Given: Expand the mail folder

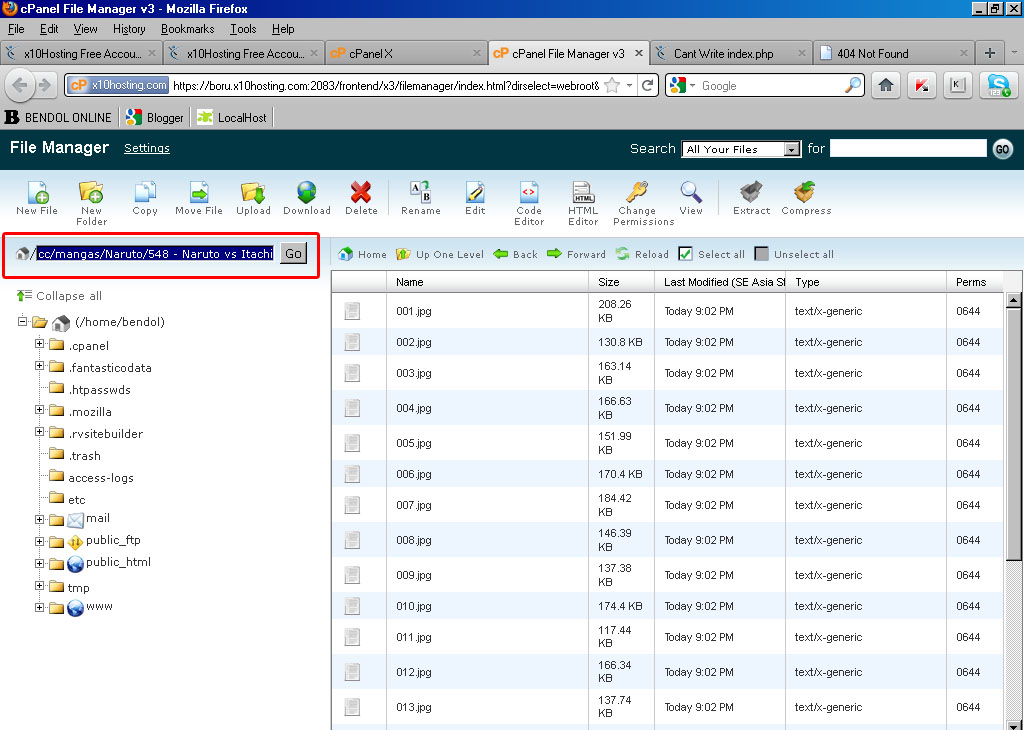Looking at the screenshot, I should click(39, 520).
